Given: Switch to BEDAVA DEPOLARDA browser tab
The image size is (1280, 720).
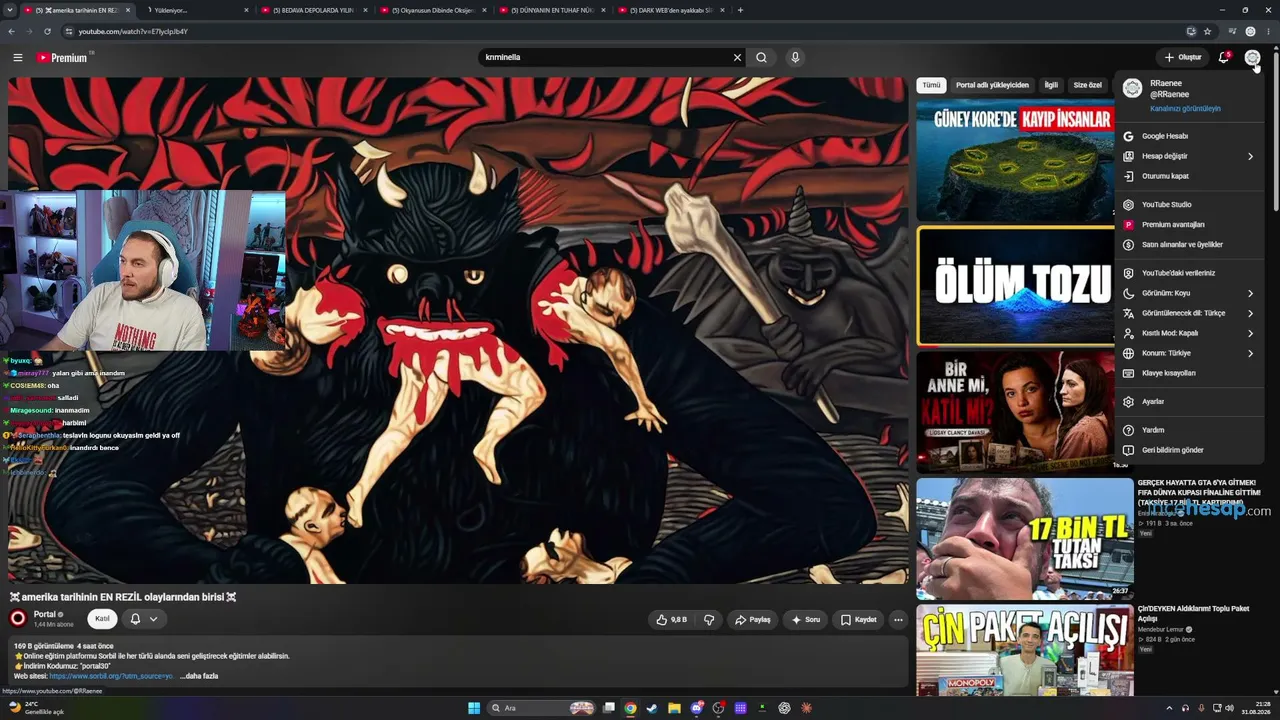Looking at the screenshot, I should (x=313, y=10).
